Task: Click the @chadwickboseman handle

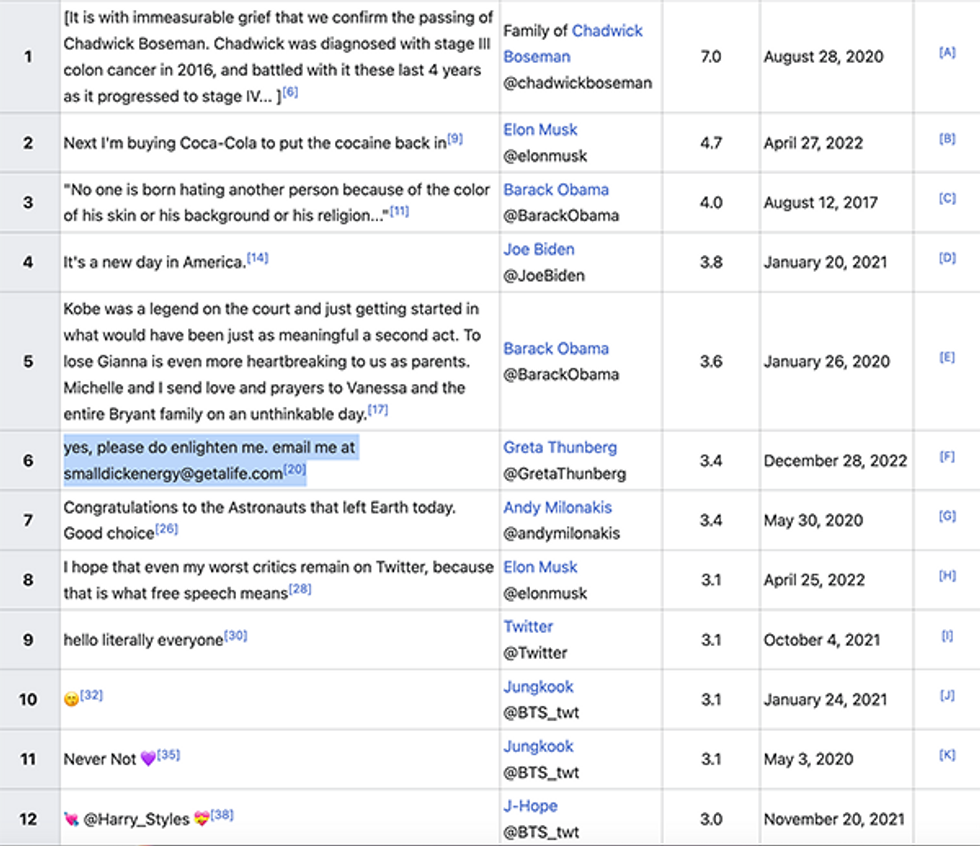Action: click(578, 83)
